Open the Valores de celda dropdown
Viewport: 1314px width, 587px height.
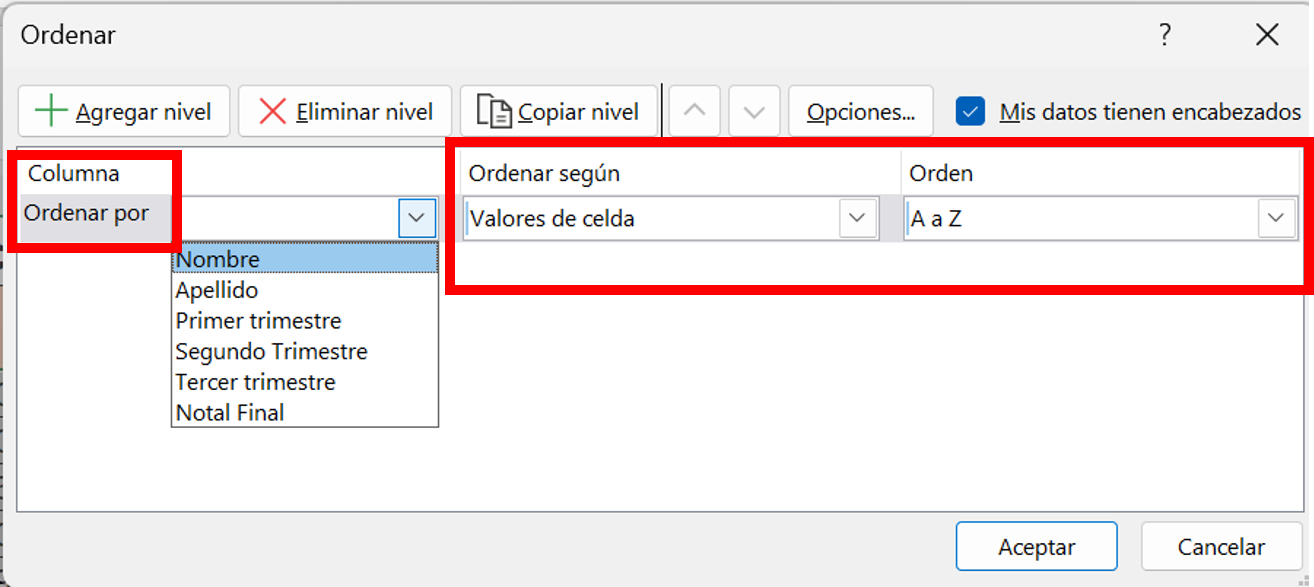point(858,218)
